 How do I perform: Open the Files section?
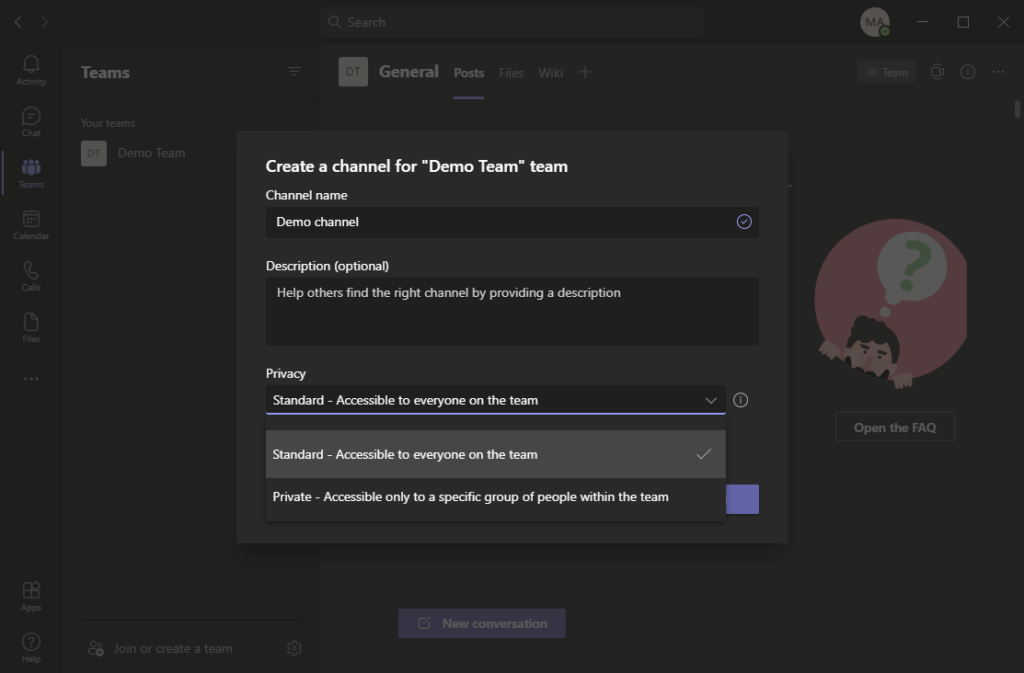(x=31, y=328)
